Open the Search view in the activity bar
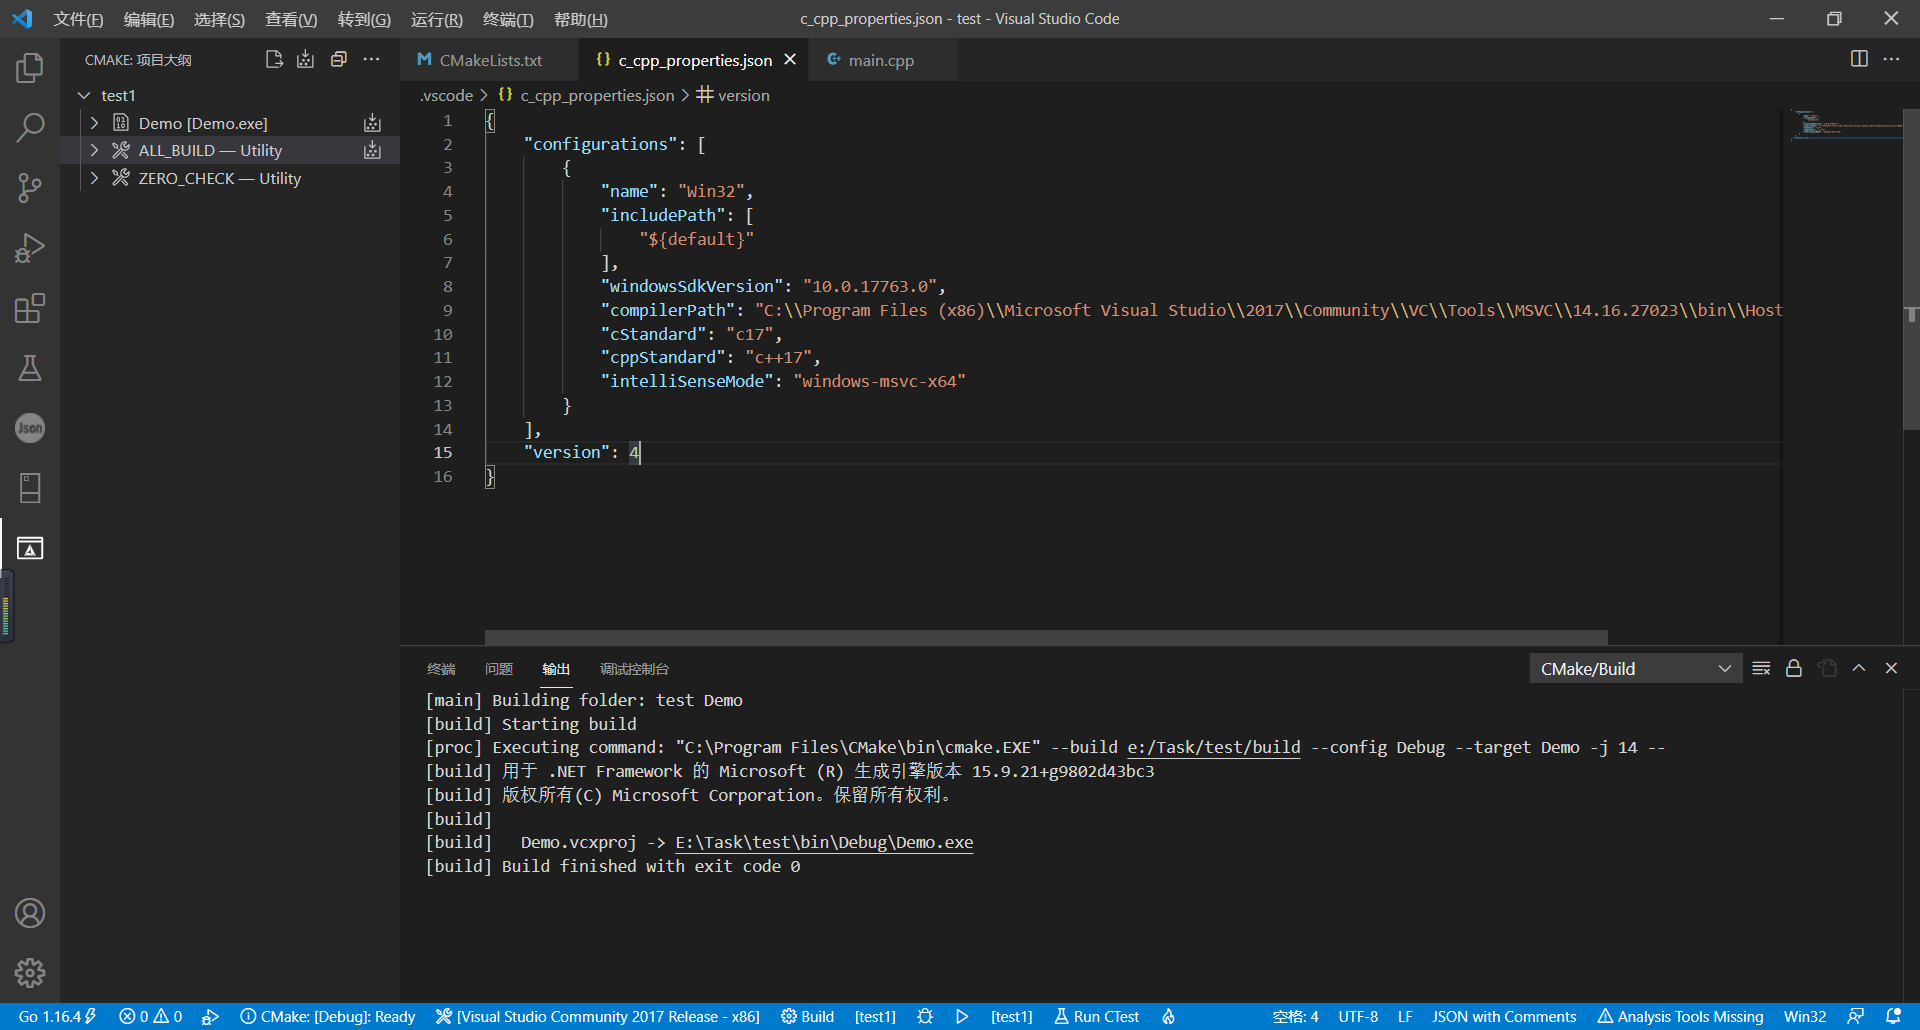 click(30, 128)
